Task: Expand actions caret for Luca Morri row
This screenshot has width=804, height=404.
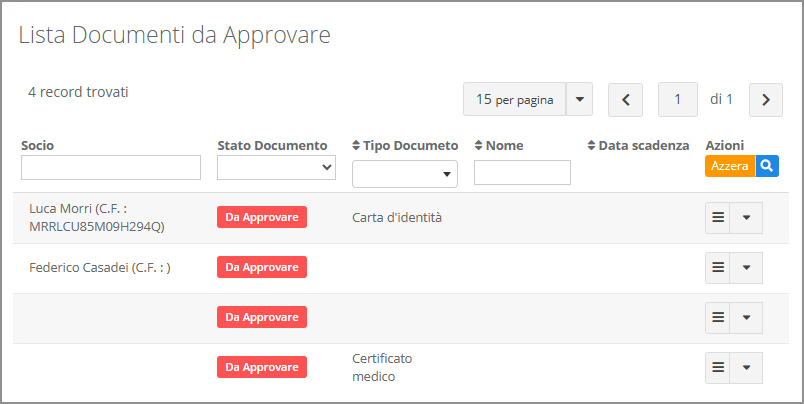Action: [746, 218]
